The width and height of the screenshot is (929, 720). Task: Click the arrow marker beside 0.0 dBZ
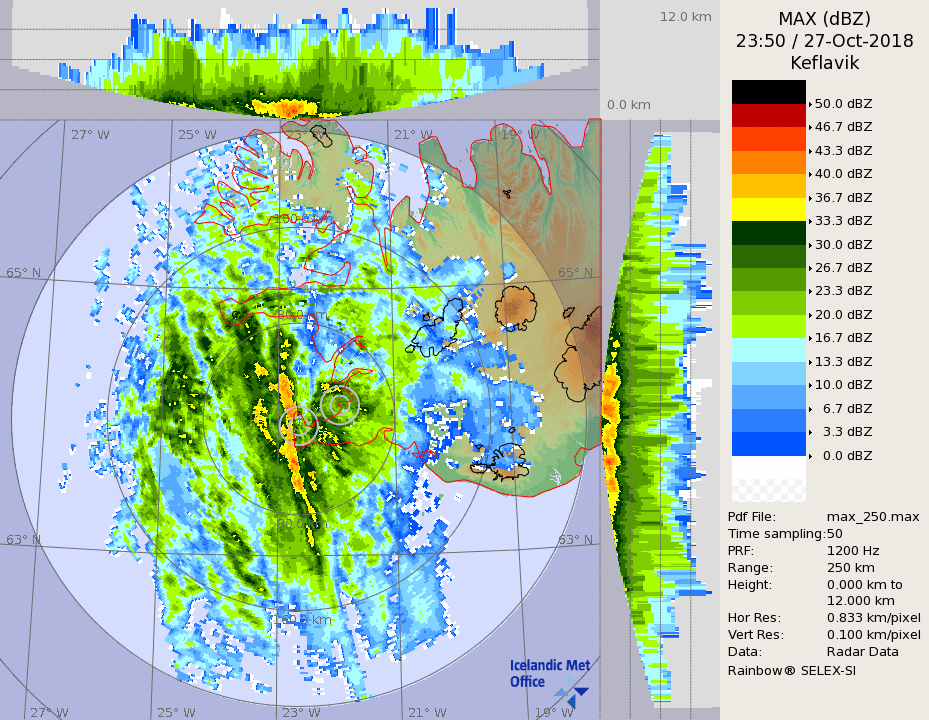810,456
